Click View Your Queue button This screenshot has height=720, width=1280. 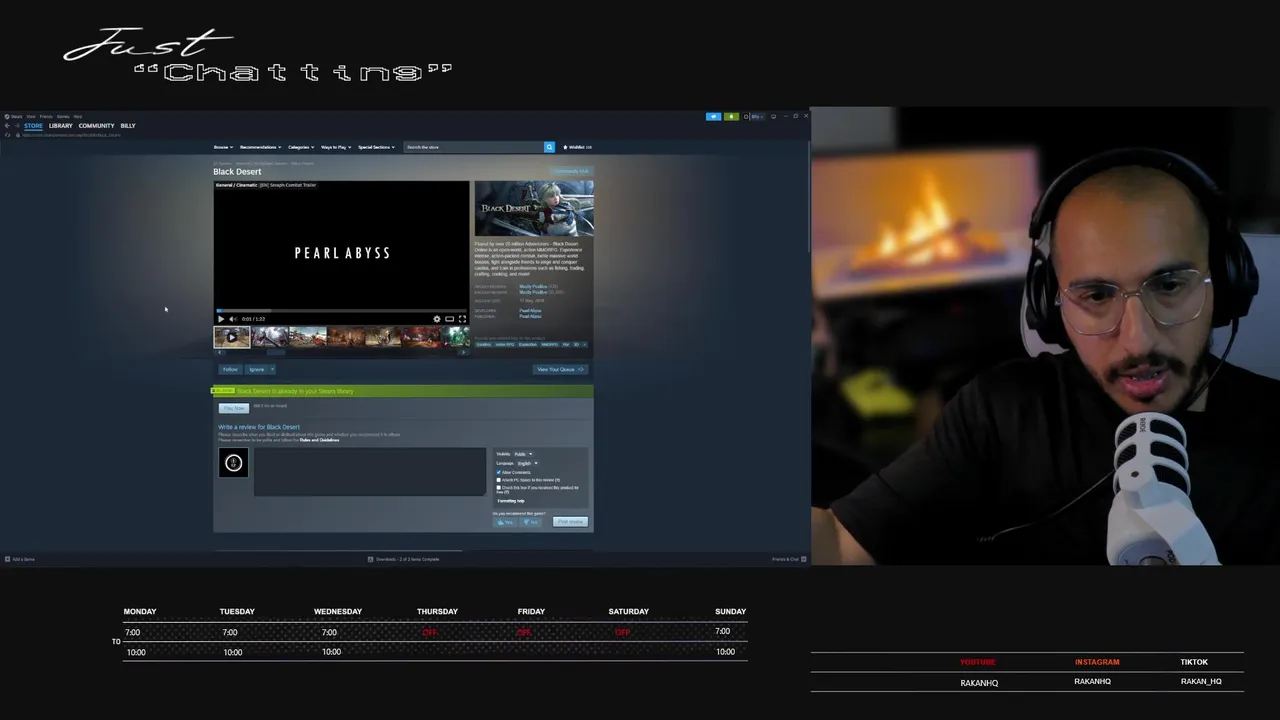tap(560, 369)
